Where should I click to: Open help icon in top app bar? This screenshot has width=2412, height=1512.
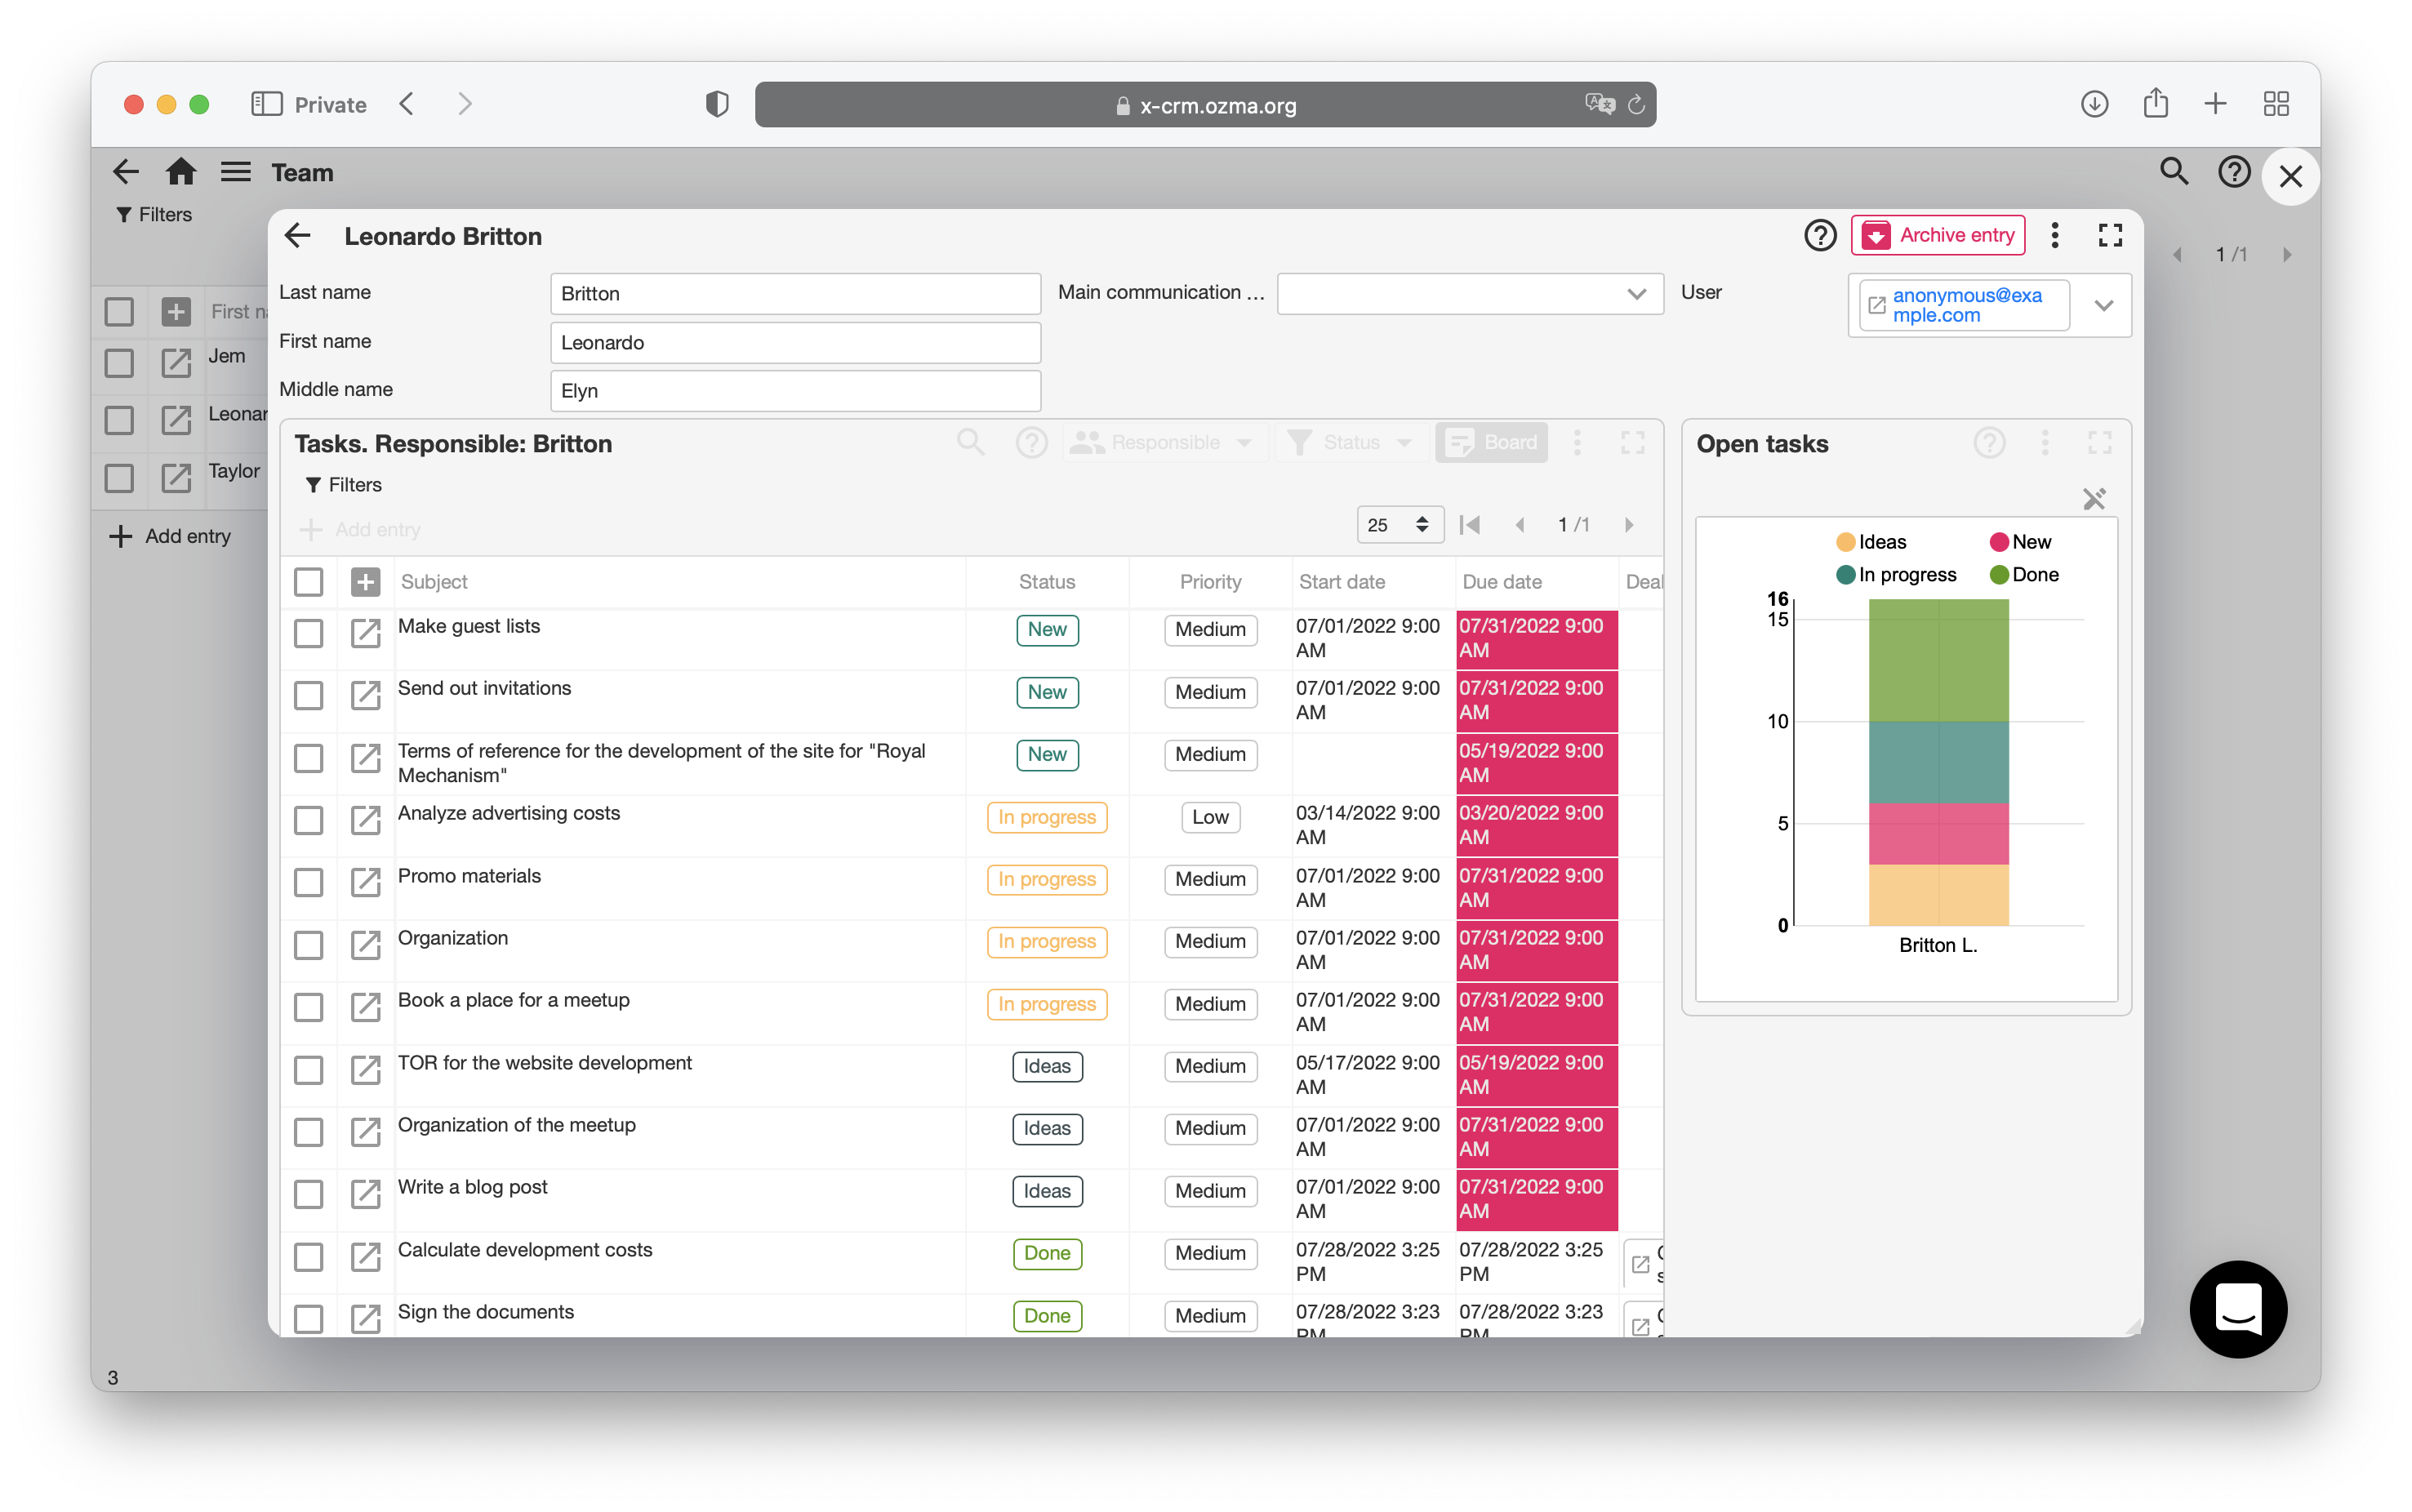click(x=2234, y=172)
